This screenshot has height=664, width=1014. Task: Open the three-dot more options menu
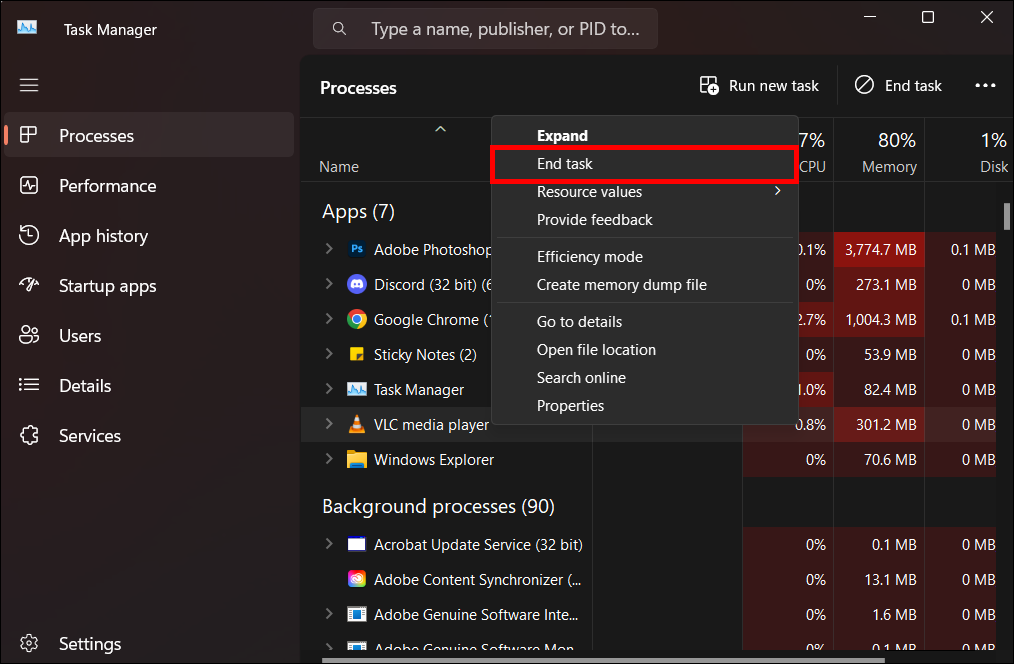point(985,86)
